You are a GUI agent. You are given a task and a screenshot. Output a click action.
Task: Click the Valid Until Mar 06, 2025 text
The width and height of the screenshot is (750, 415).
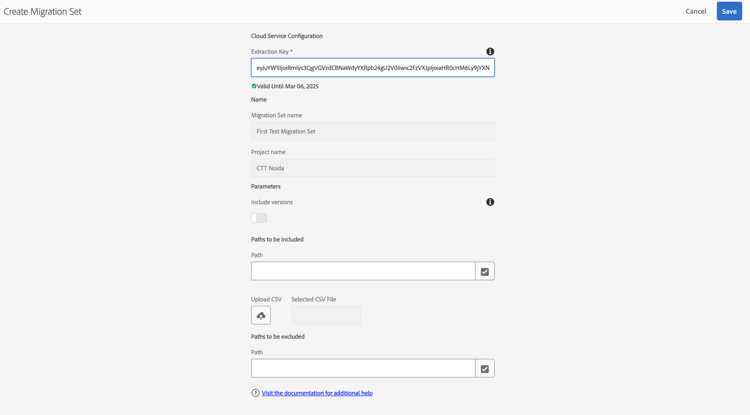pos(288,86)
